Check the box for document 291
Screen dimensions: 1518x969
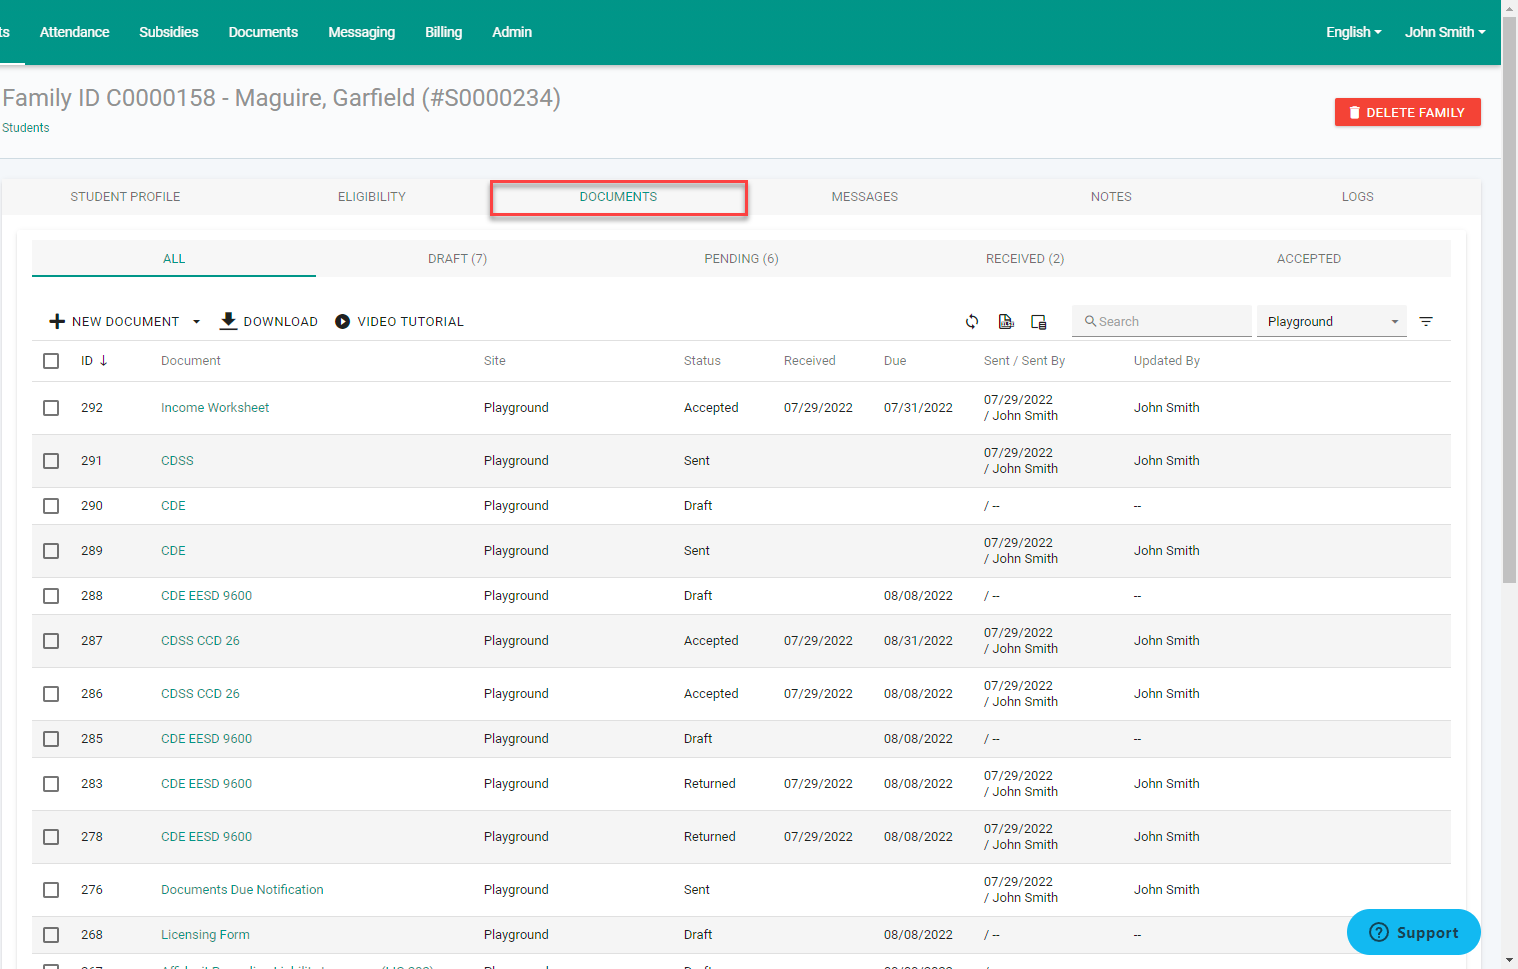(x=51, y=461)
